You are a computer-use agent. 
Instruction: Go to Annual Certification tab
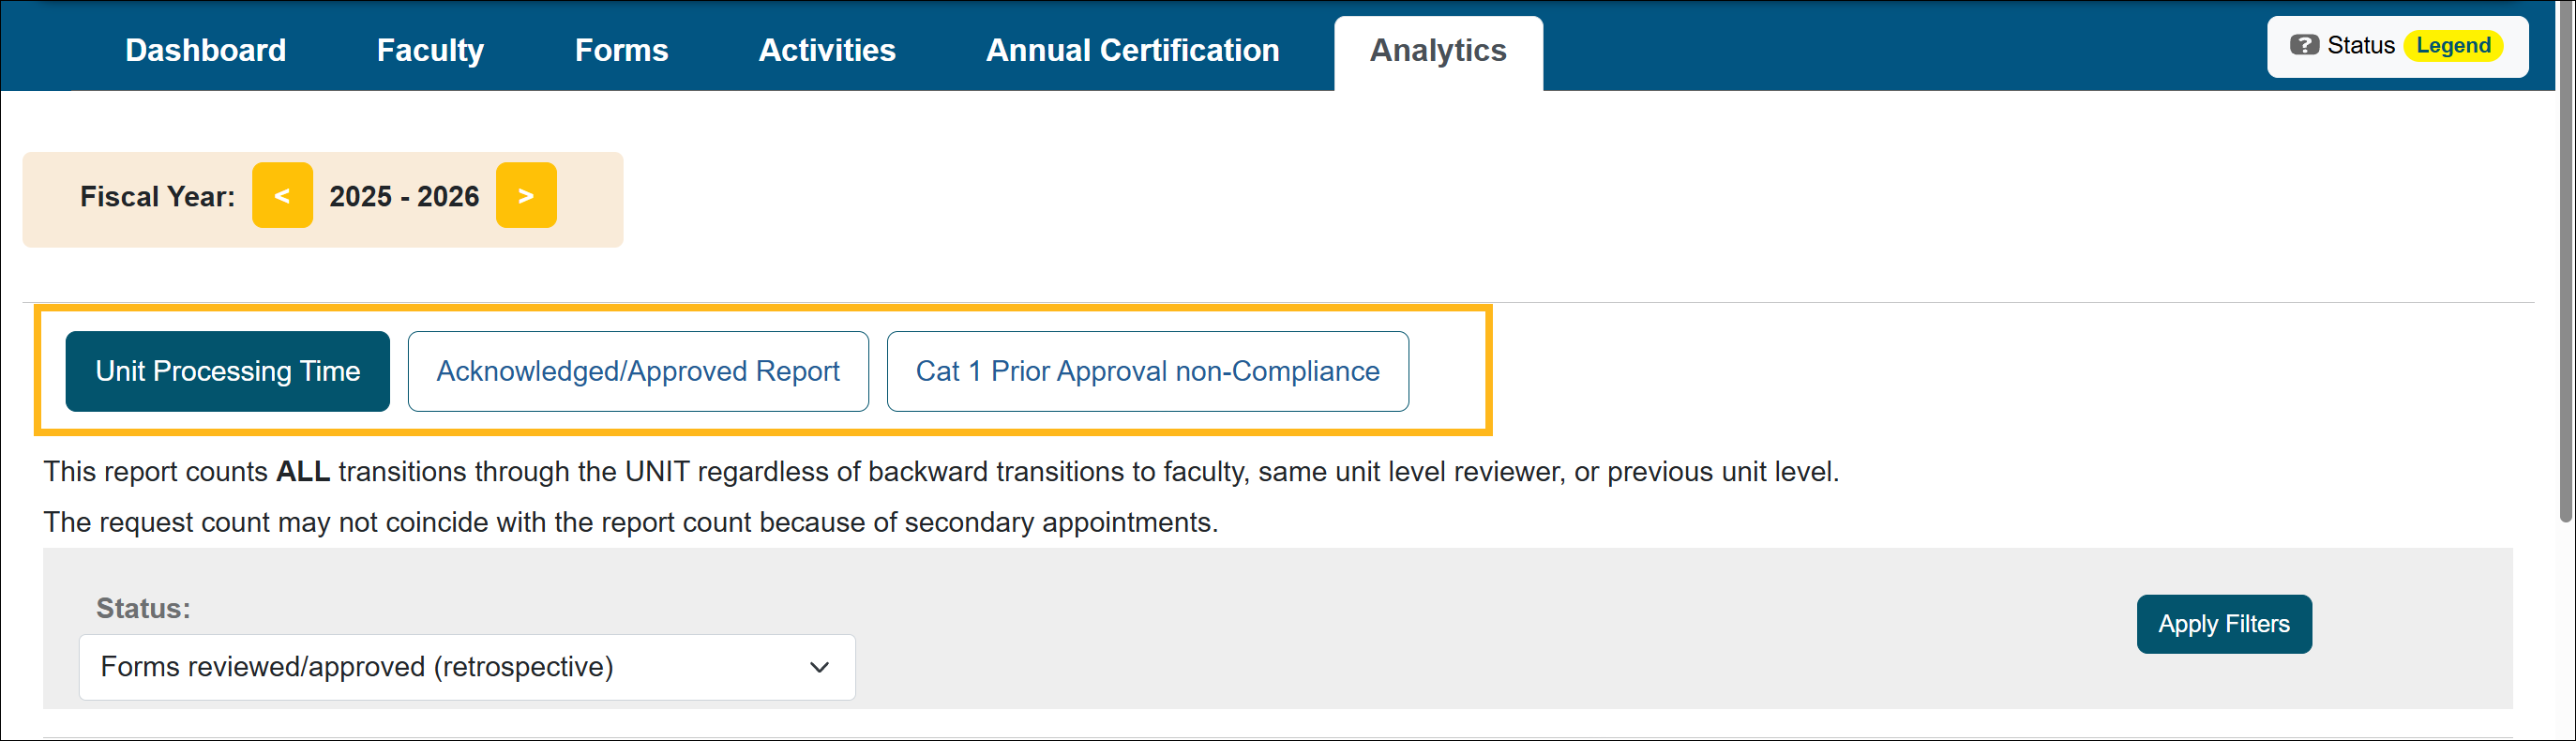(1132, 50)
